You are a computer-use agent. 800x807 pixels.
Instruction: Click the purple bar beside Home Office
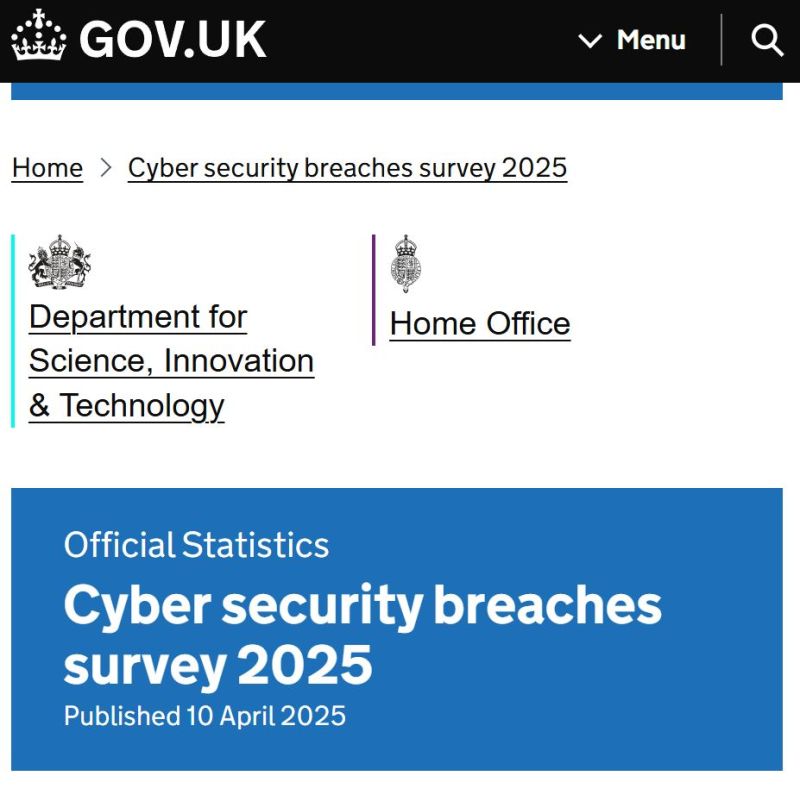[x=374, y=290]
